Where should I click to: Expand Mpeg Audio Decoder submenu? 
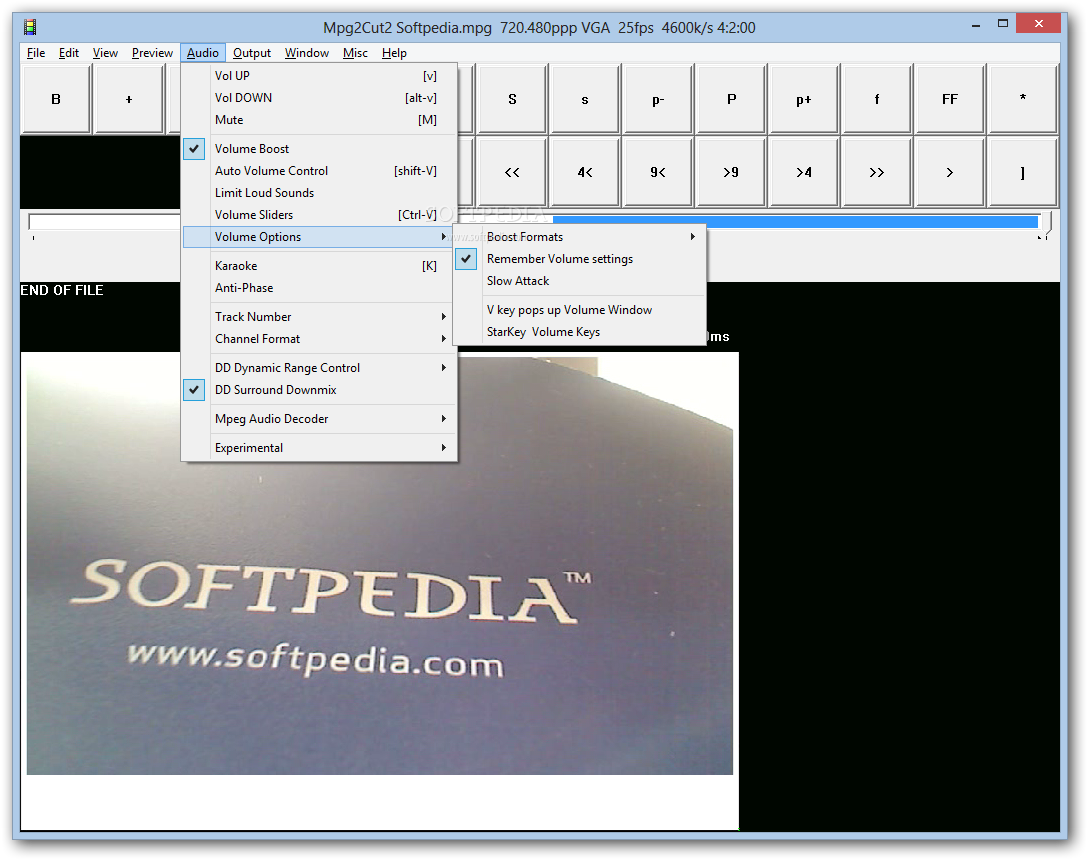click(x=319, y=419)
